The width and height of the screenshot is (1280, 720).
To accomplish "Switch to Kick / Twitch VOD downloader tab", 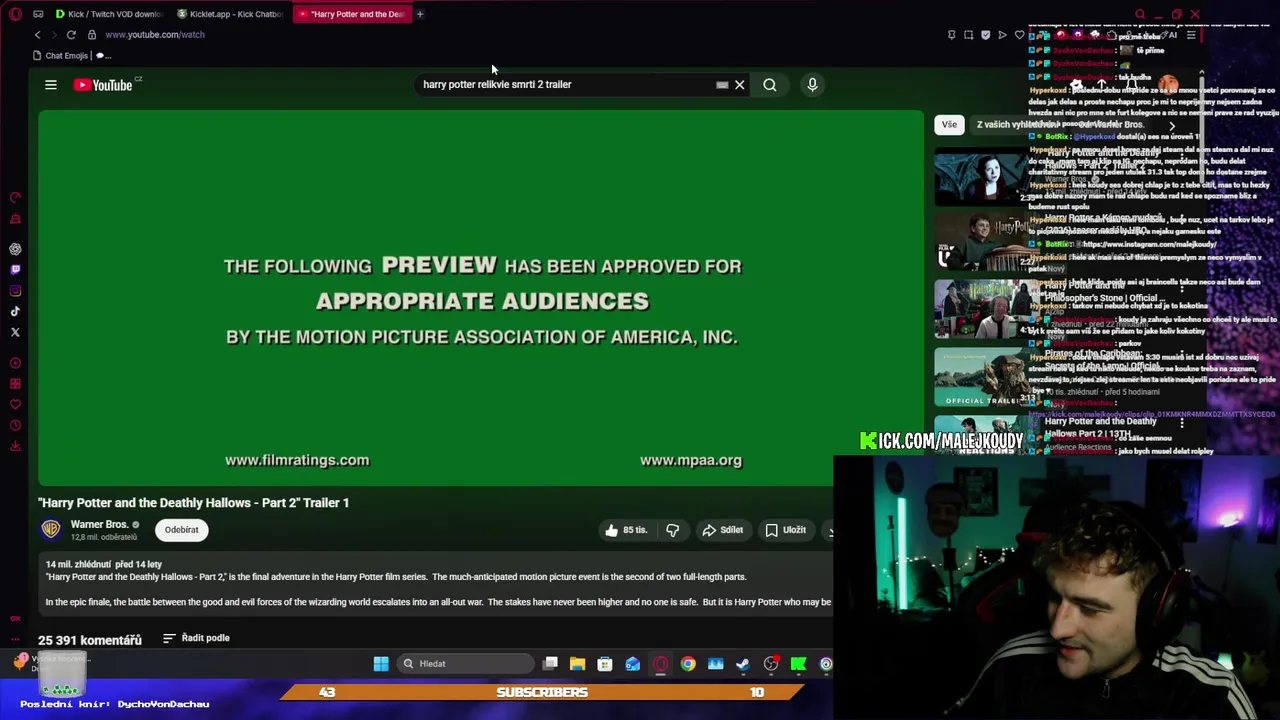I will 109,14.
